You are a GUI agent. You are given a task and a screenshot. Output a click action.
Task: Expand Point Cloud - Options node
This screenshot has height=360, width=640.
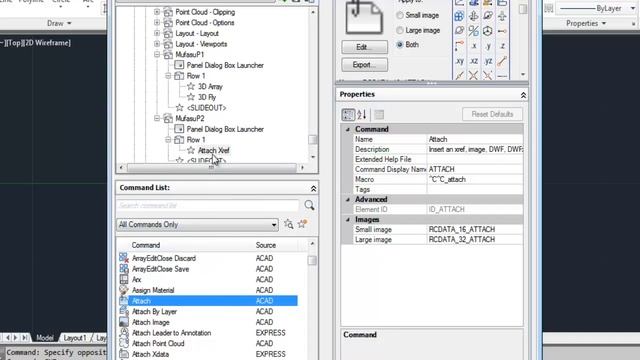157,22
